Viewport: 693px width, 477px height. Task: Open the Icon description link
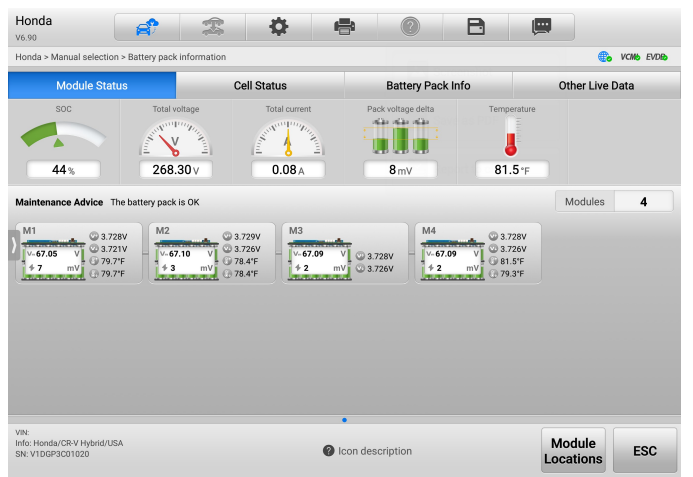(x=367, y=451)
